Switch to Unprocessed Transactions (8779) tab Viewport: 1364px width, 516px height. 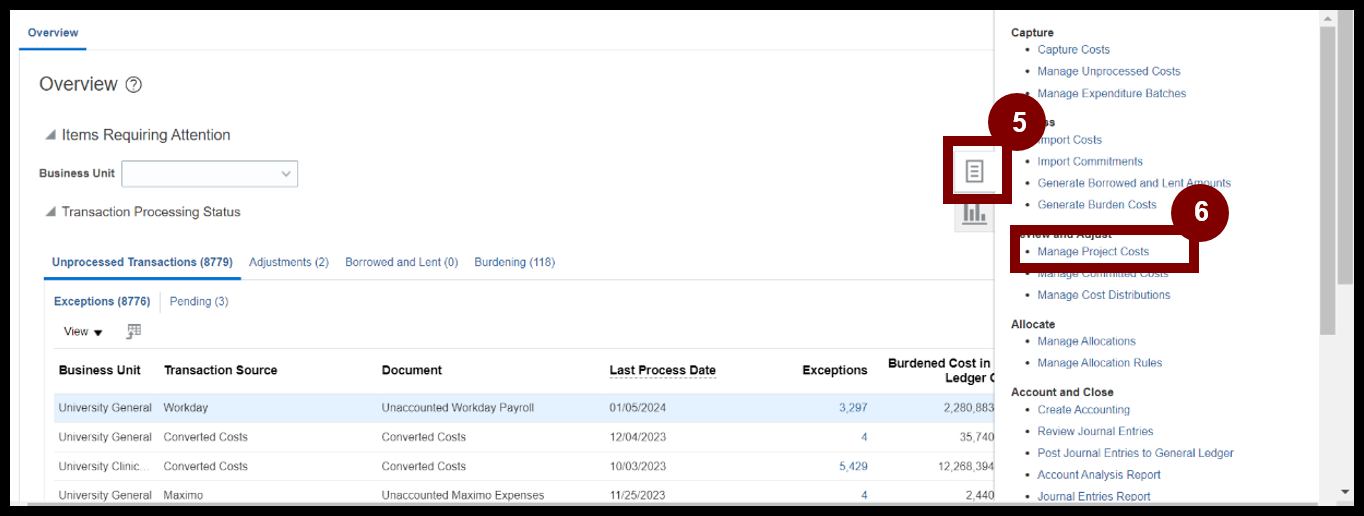click(x=142, y=262)
